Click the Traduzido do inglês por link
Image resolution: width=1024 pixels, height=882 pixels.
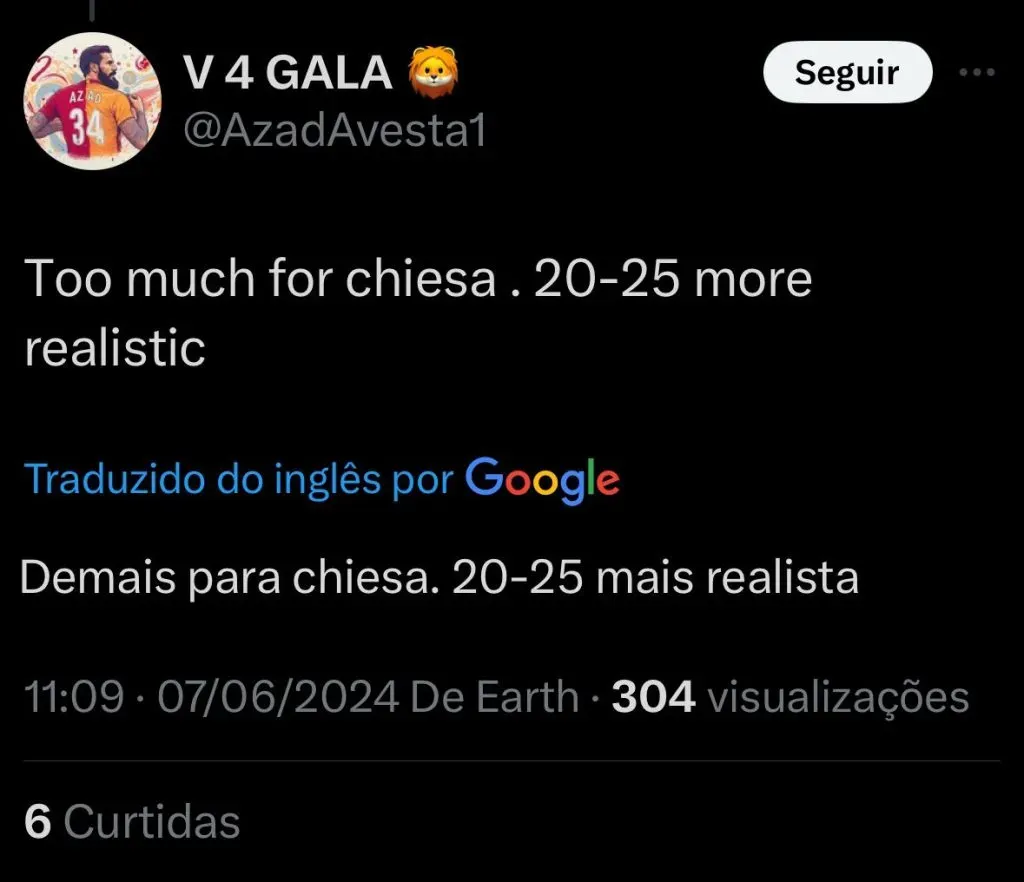pos(238,479)
